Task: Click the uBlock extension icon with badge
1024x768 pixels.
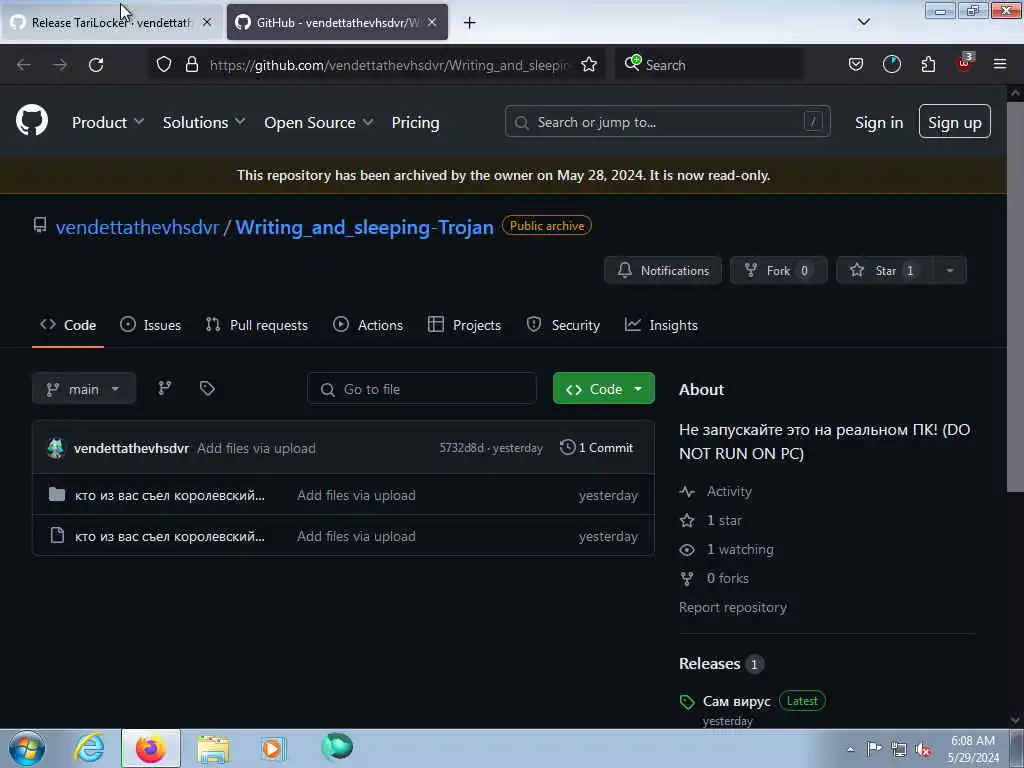Action: [965, 63]
